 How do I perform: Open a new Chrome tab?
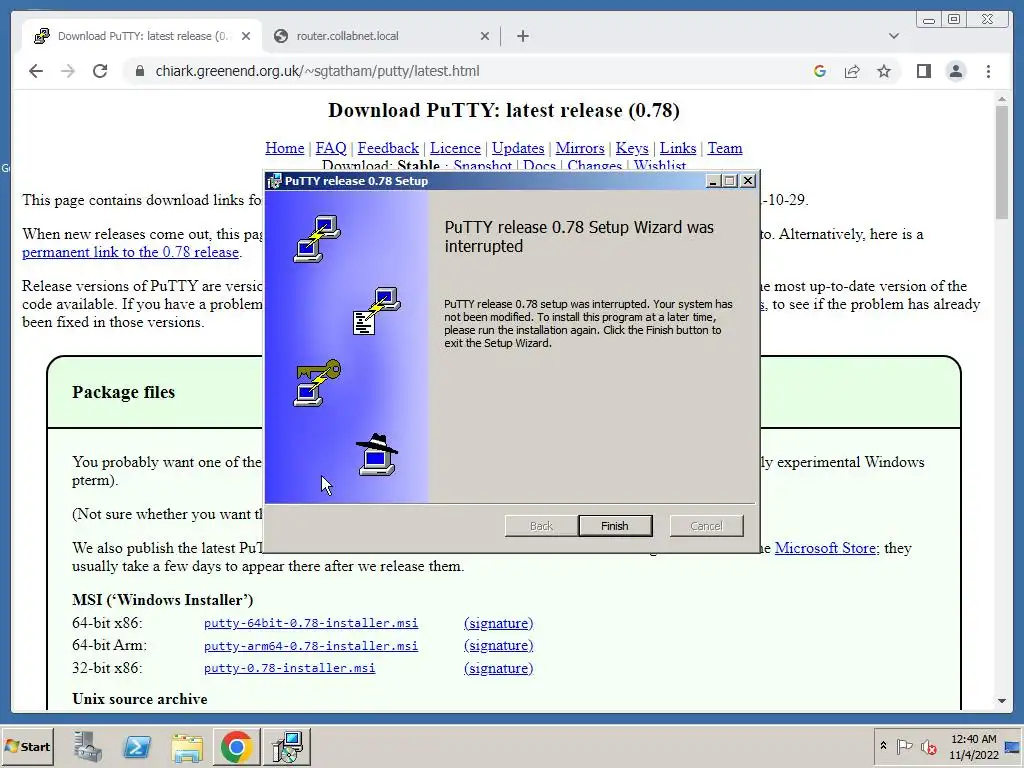522,36
